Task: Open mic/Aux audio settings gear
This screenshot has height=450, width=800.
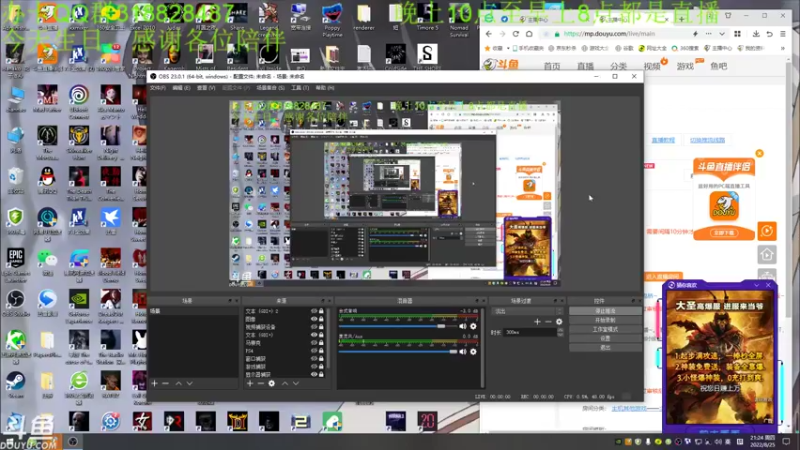Action: pos(473,352)
